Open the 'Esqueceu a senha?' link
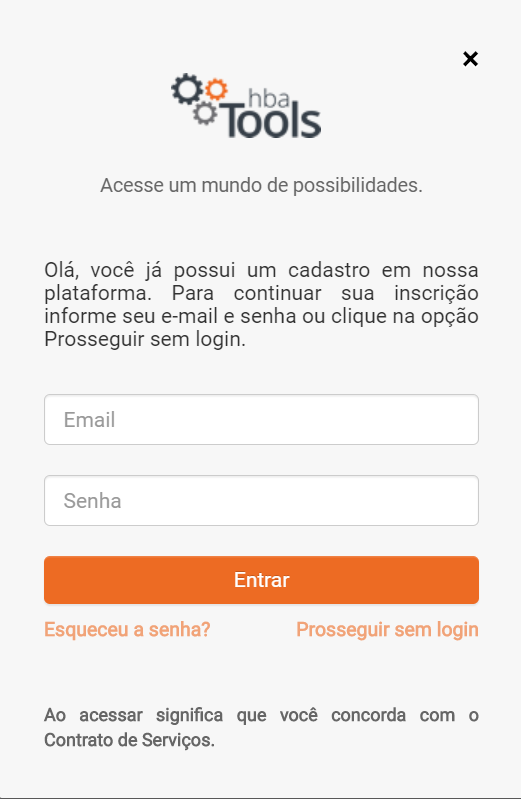Image resolution: width=521 pixels, height=799 pixels. point(127,630)
